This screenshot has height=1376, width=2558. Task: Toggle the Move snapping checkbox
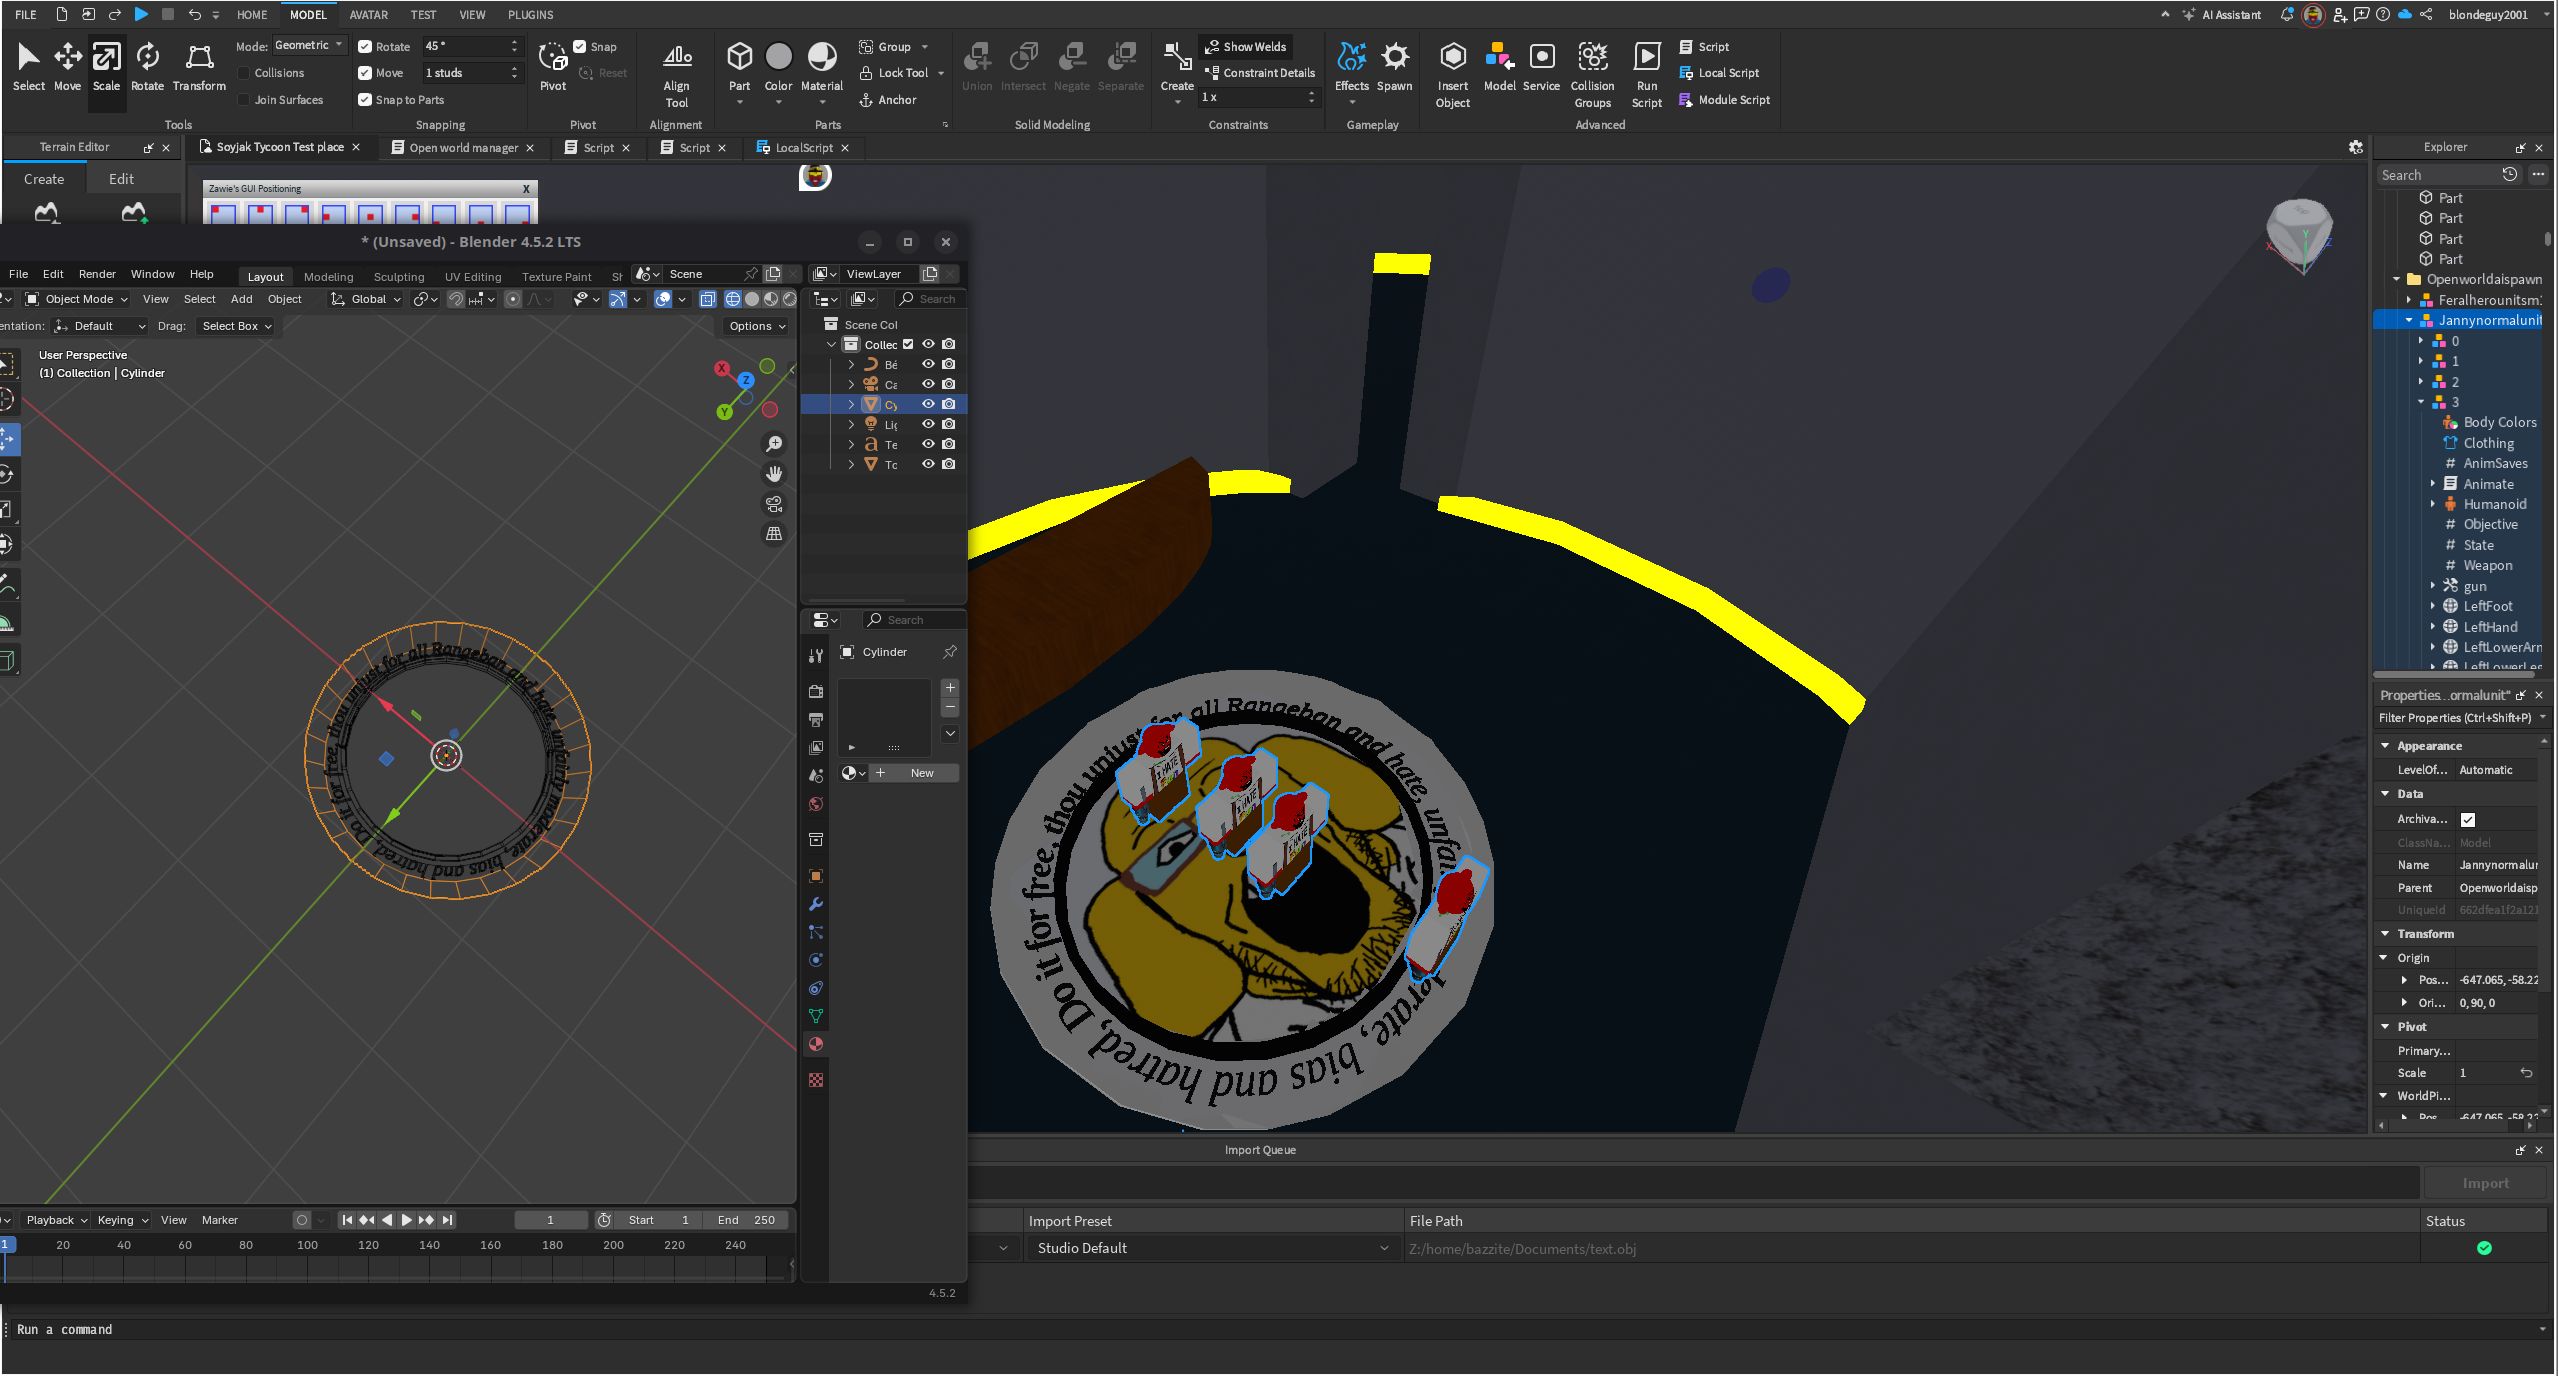pyautogui.click(x=365, y=73)
